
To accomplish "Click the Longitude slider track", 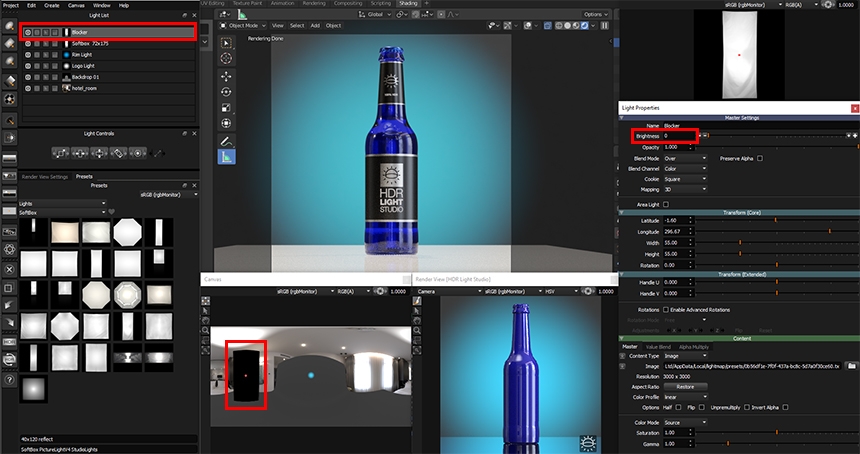I will tap(776, 231).
